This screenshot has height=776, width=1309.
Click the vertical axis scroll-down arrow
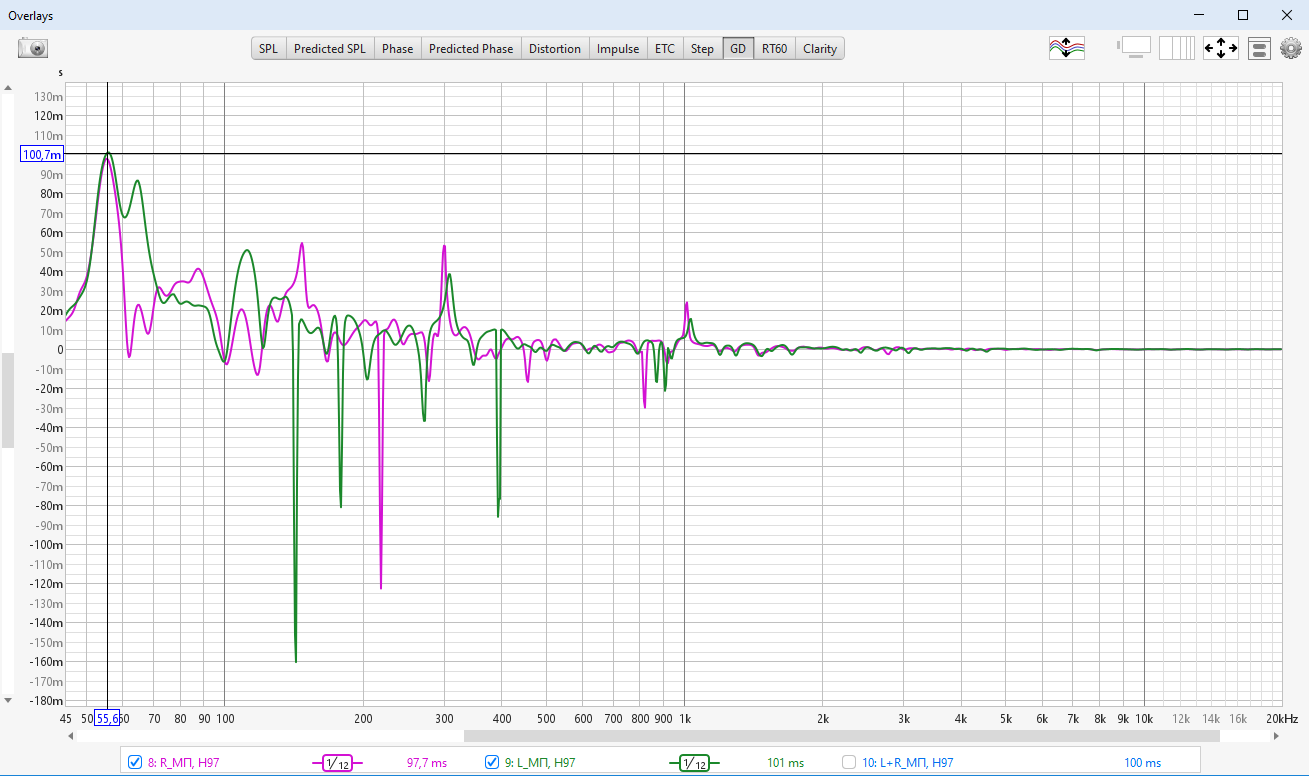(x=8, y=700)
